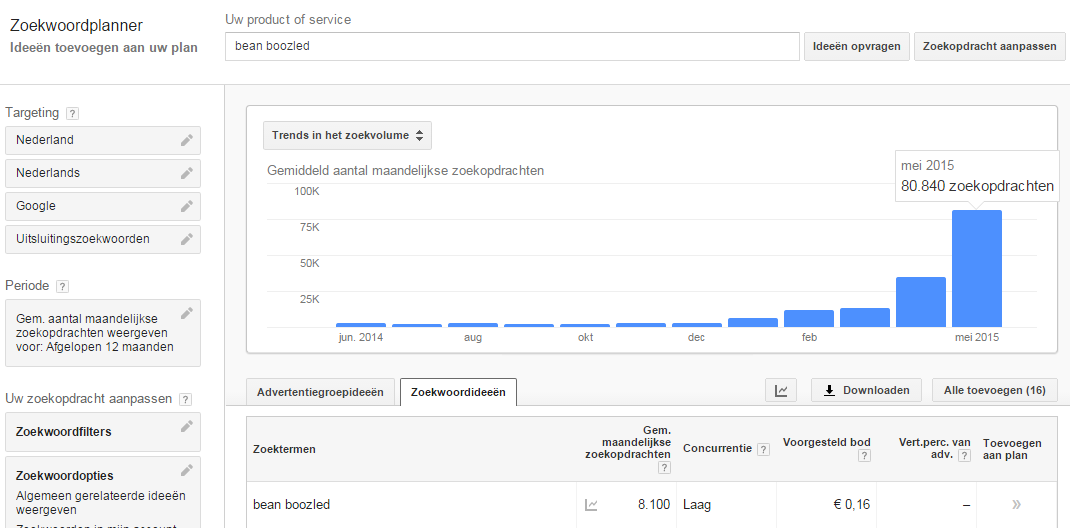
Task: Open help icon next to Concurrentie column
Action: pos(764,450)
